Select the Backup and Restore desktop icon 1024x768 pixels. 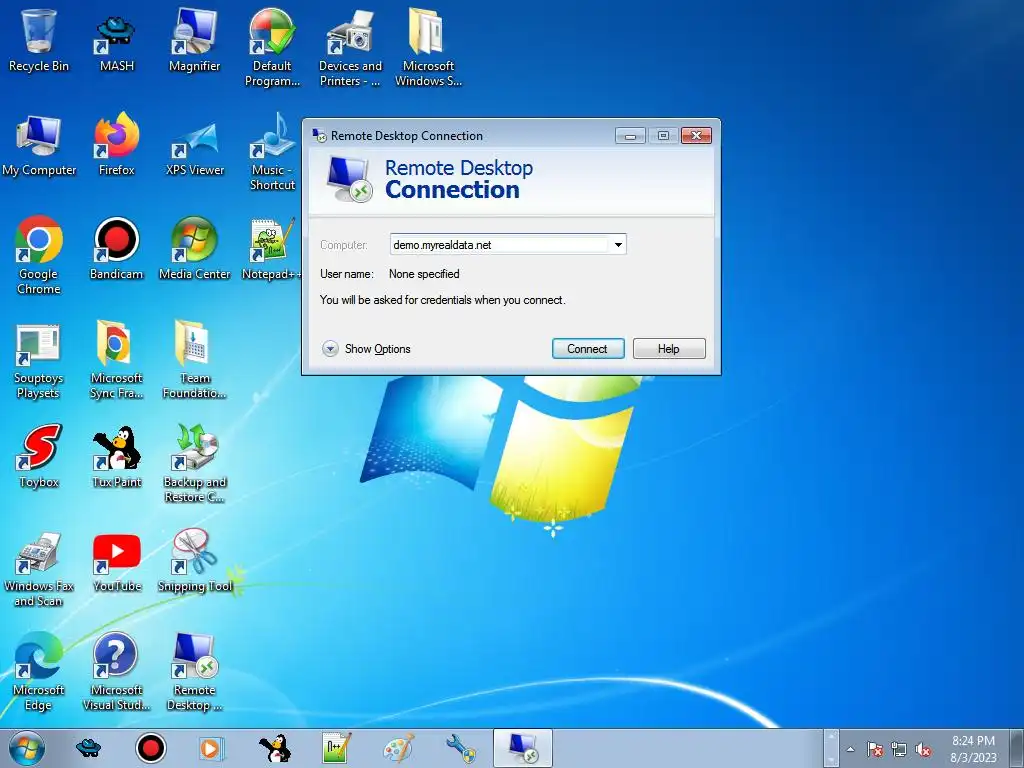coord(195,462)
